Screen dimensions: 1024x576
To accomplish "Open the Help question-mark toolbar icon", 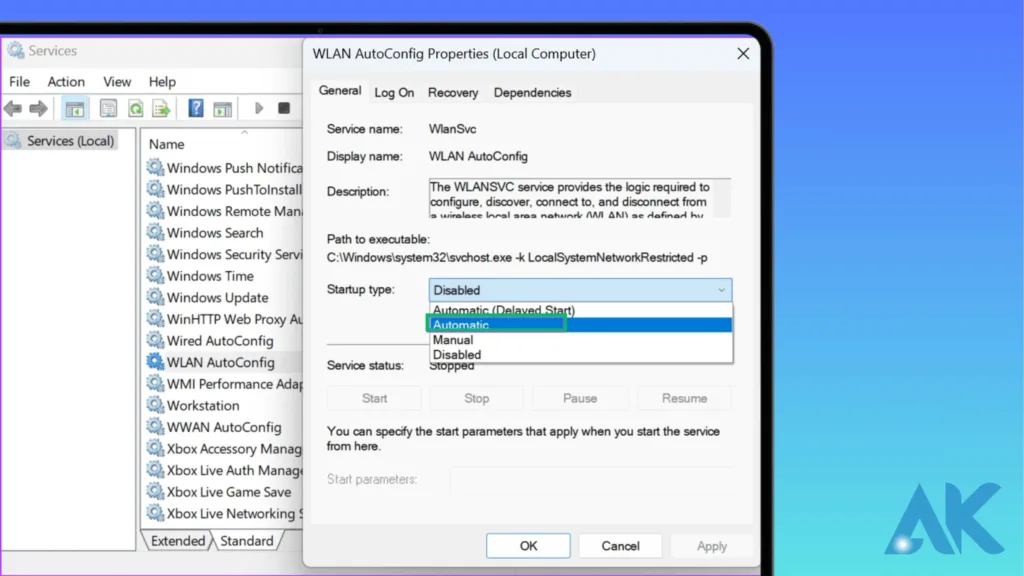I will pyautogui.click(x=195, y=108).
